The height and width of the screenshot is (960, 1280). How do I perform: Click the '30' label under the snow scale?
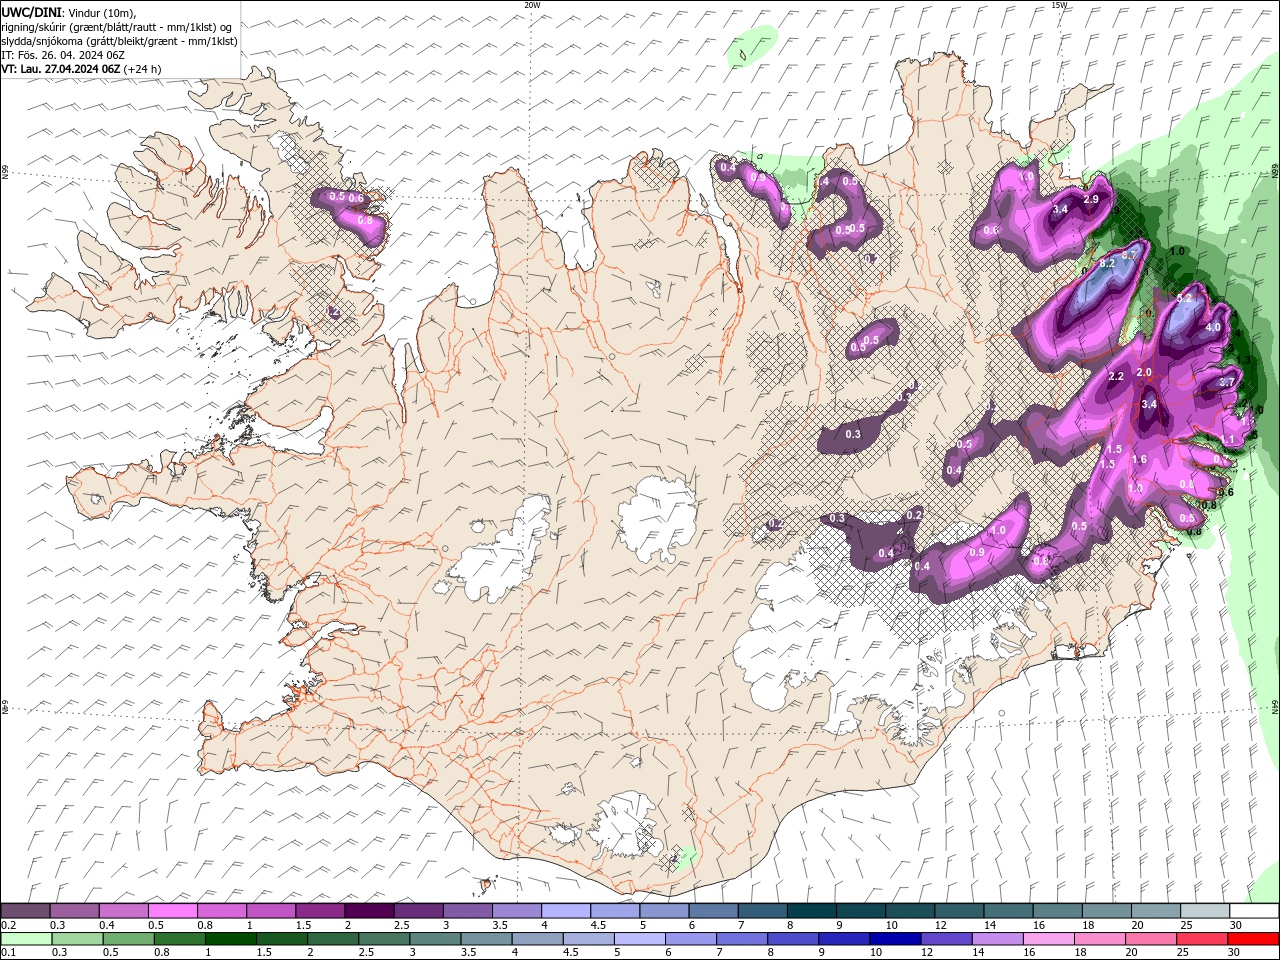pos(1236,925)
